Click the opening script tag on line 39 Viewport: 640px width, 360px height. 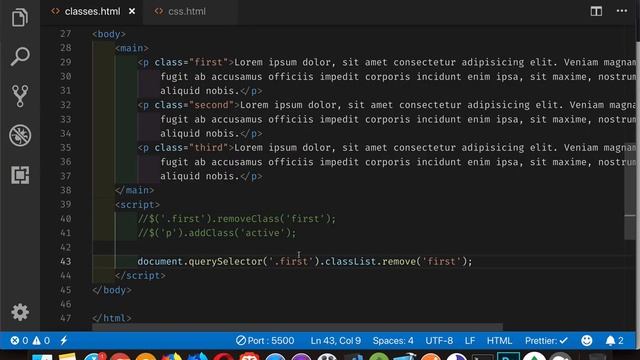[138, 204]
